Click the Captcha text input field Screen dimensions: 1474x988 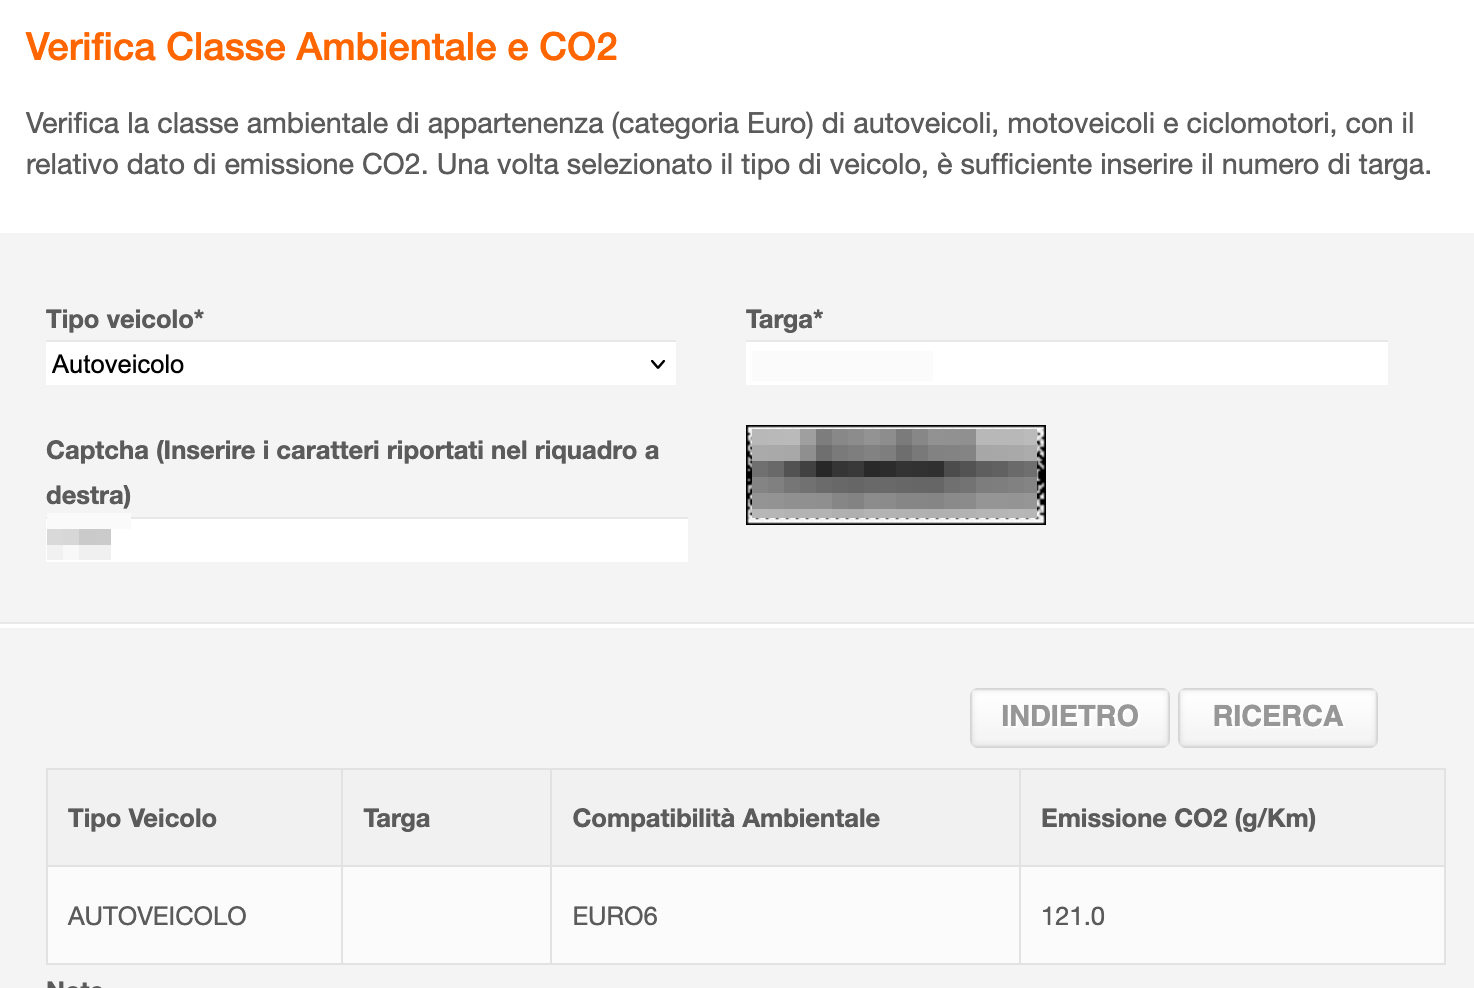point(367,540)
